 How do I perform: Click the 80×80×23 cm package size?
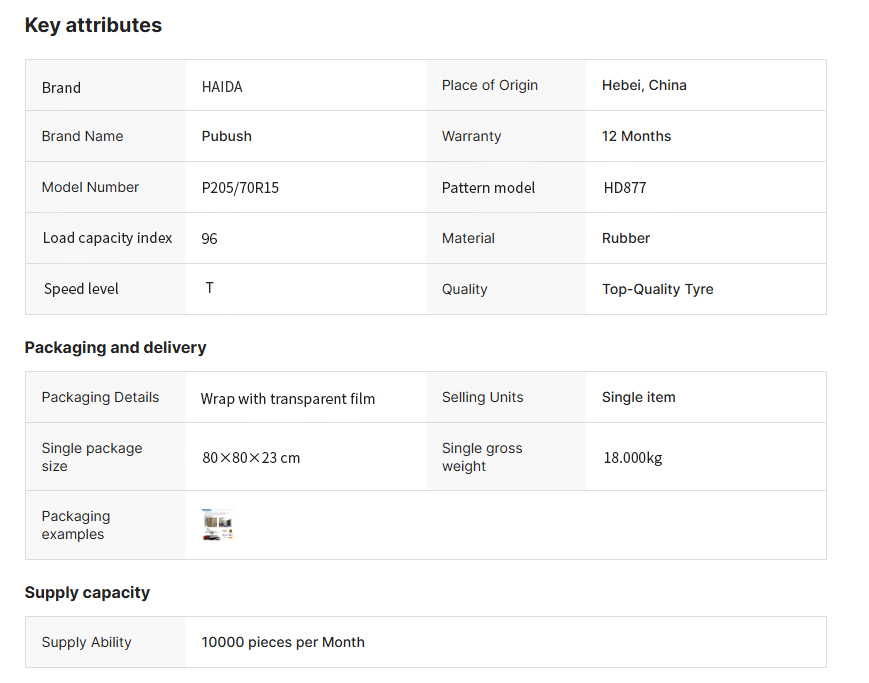[251, 458]
